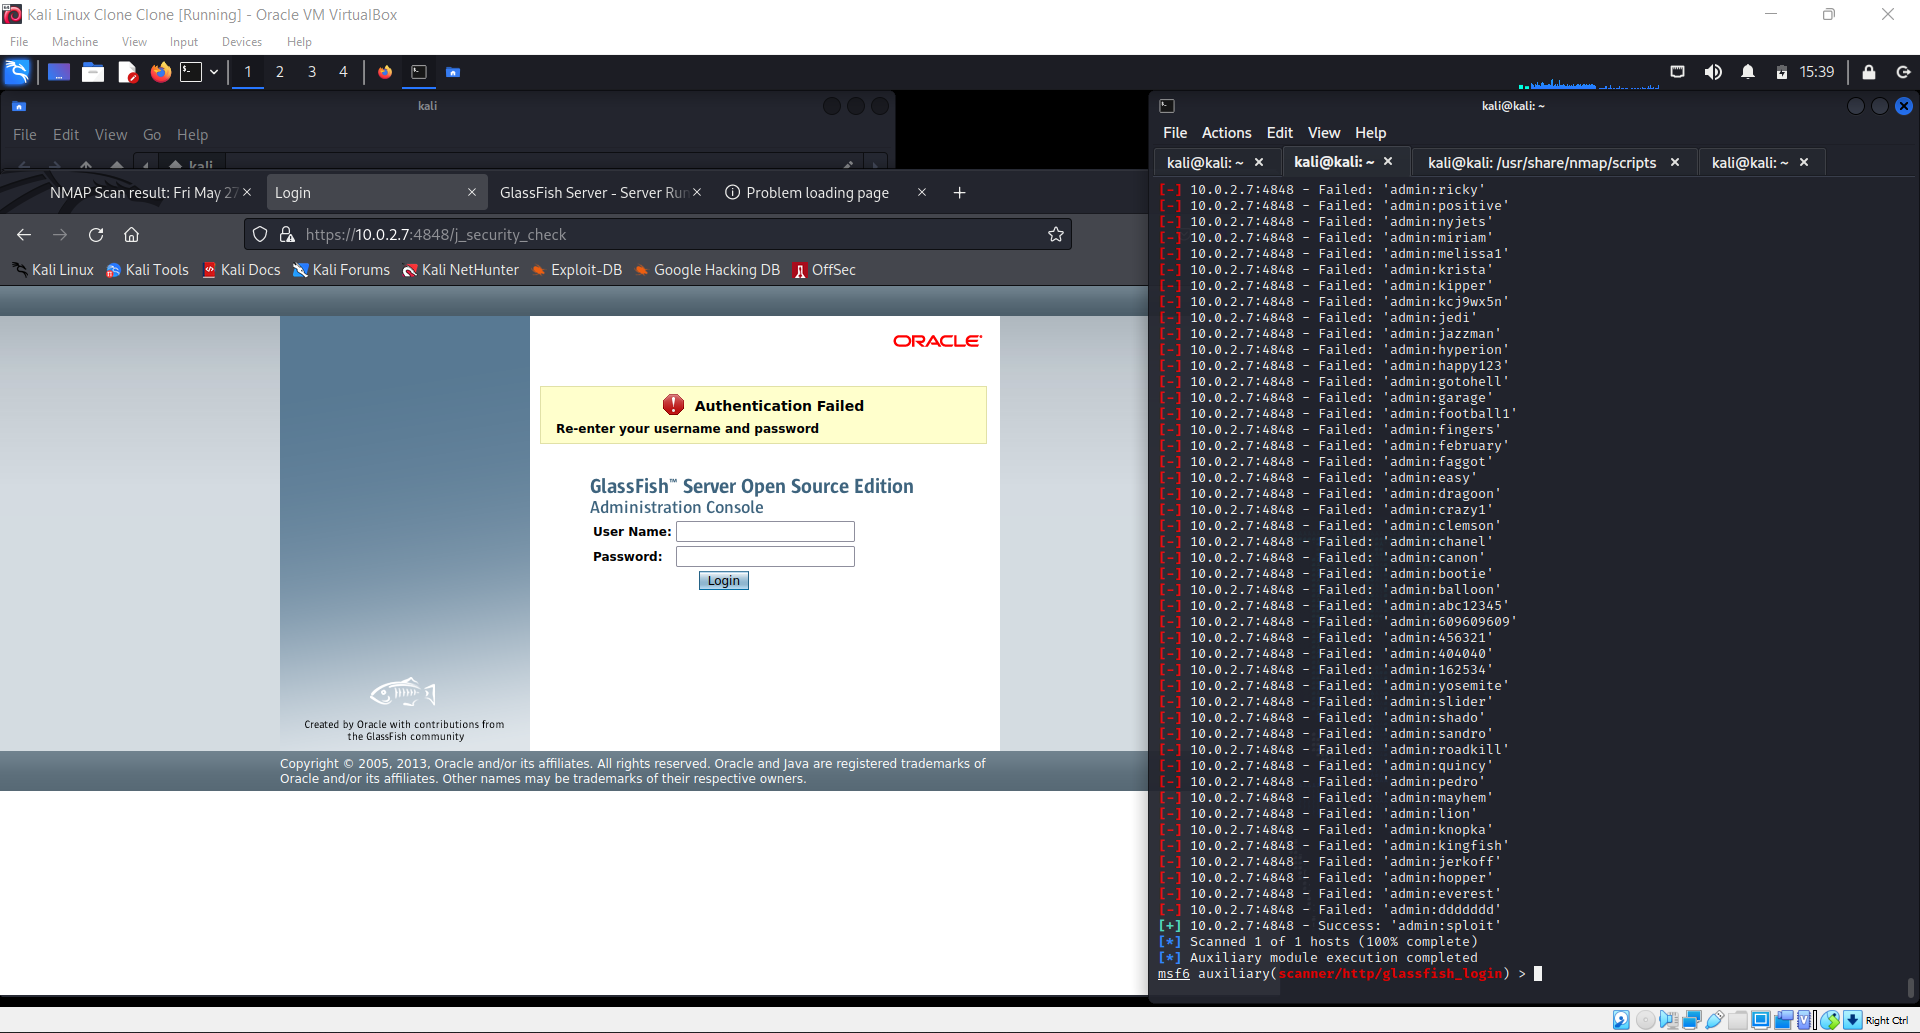Open the logout icon in the top panel
This screenshot has height=1033, width=1920.
click(x=1904, y=72)
